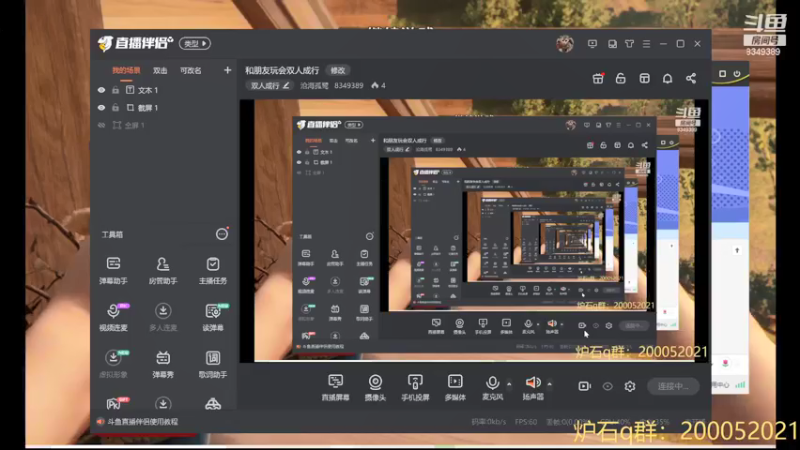Screen dimensions: 800x450
Task: Open the hamburger menu in the title bar
Action: [646, 44]
